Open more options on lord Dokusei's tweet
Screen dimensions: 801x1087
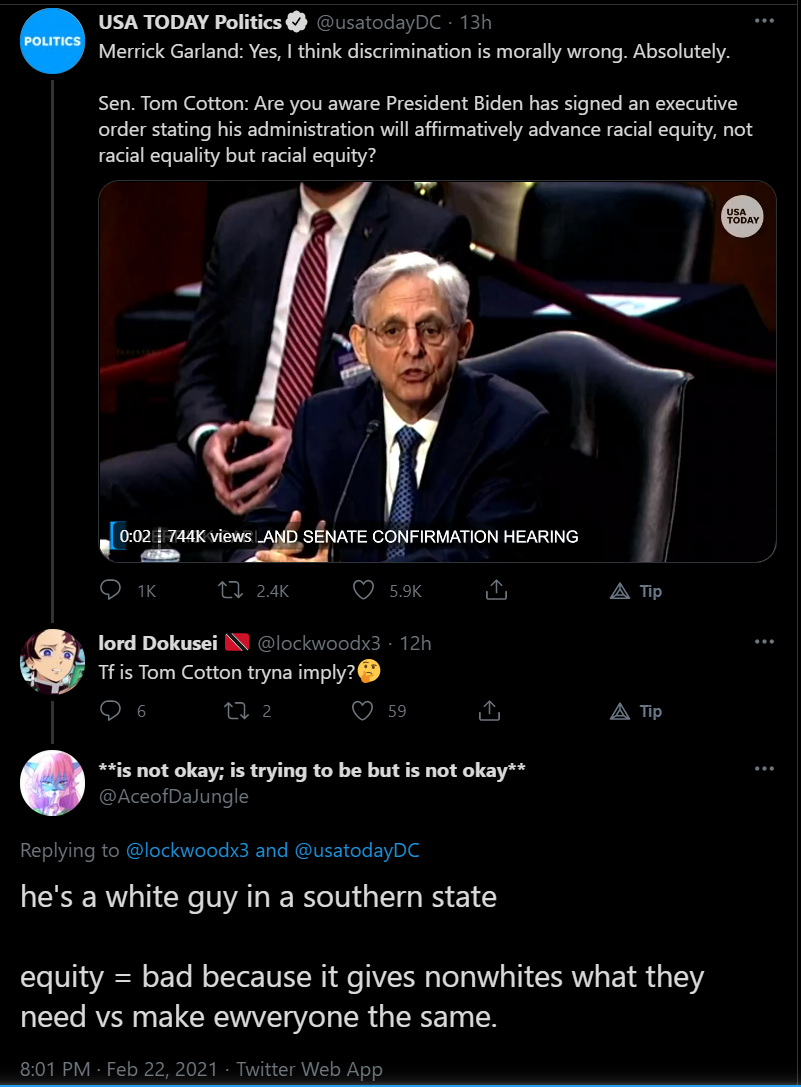pyautogui.click(x=764, y=642)
